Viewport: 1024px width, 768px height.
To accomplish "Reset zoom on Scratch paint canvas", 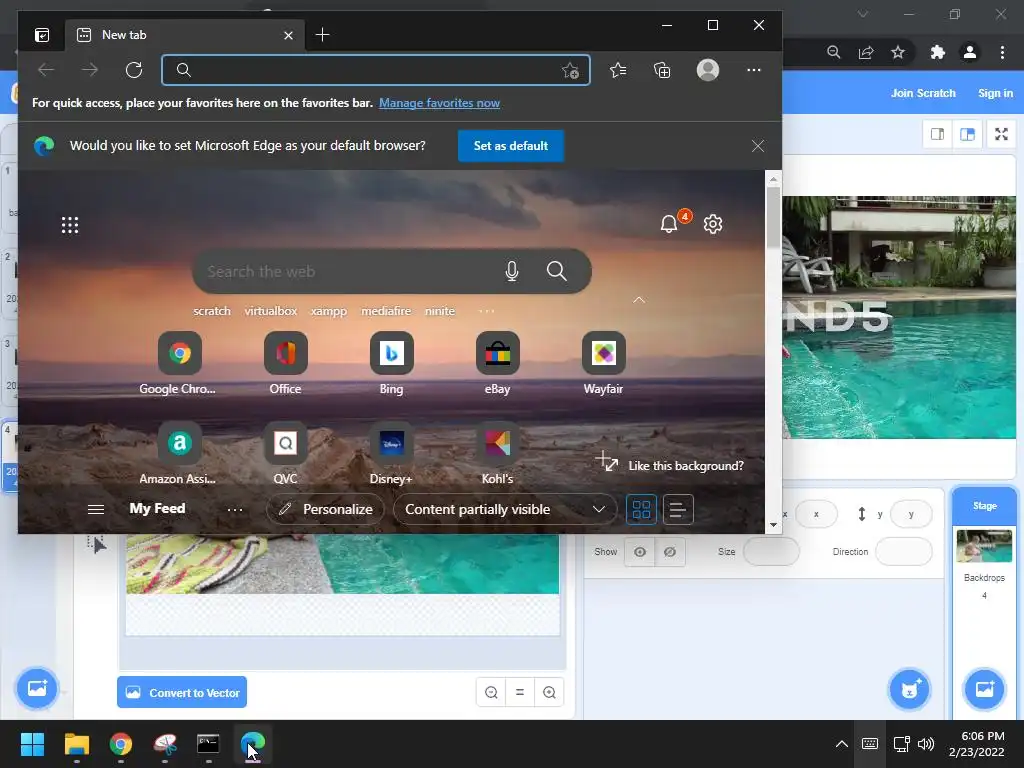I will click(520, 692).
